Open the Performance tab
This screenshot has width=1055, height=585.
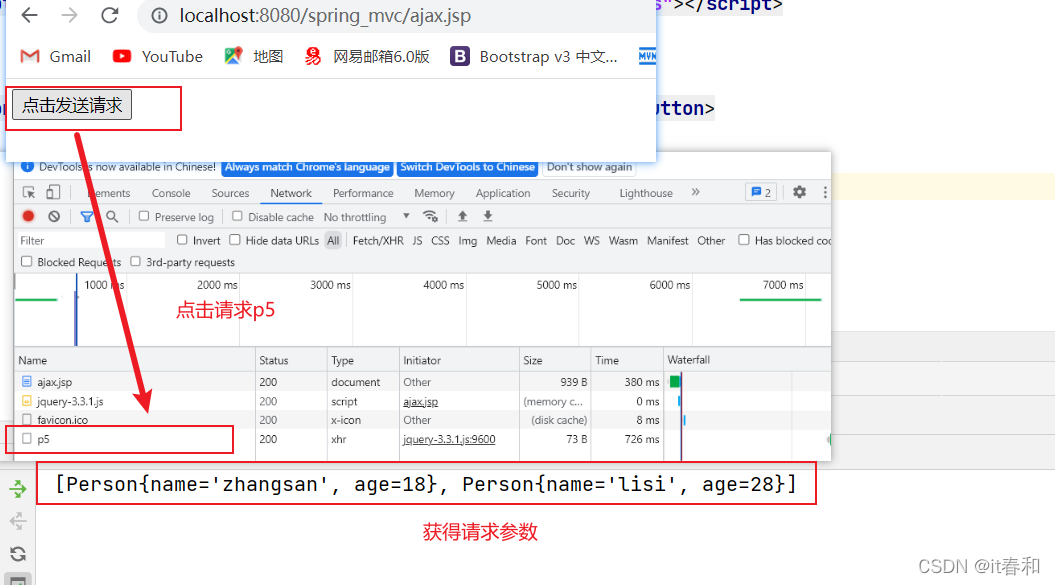(x=363, y=193)
